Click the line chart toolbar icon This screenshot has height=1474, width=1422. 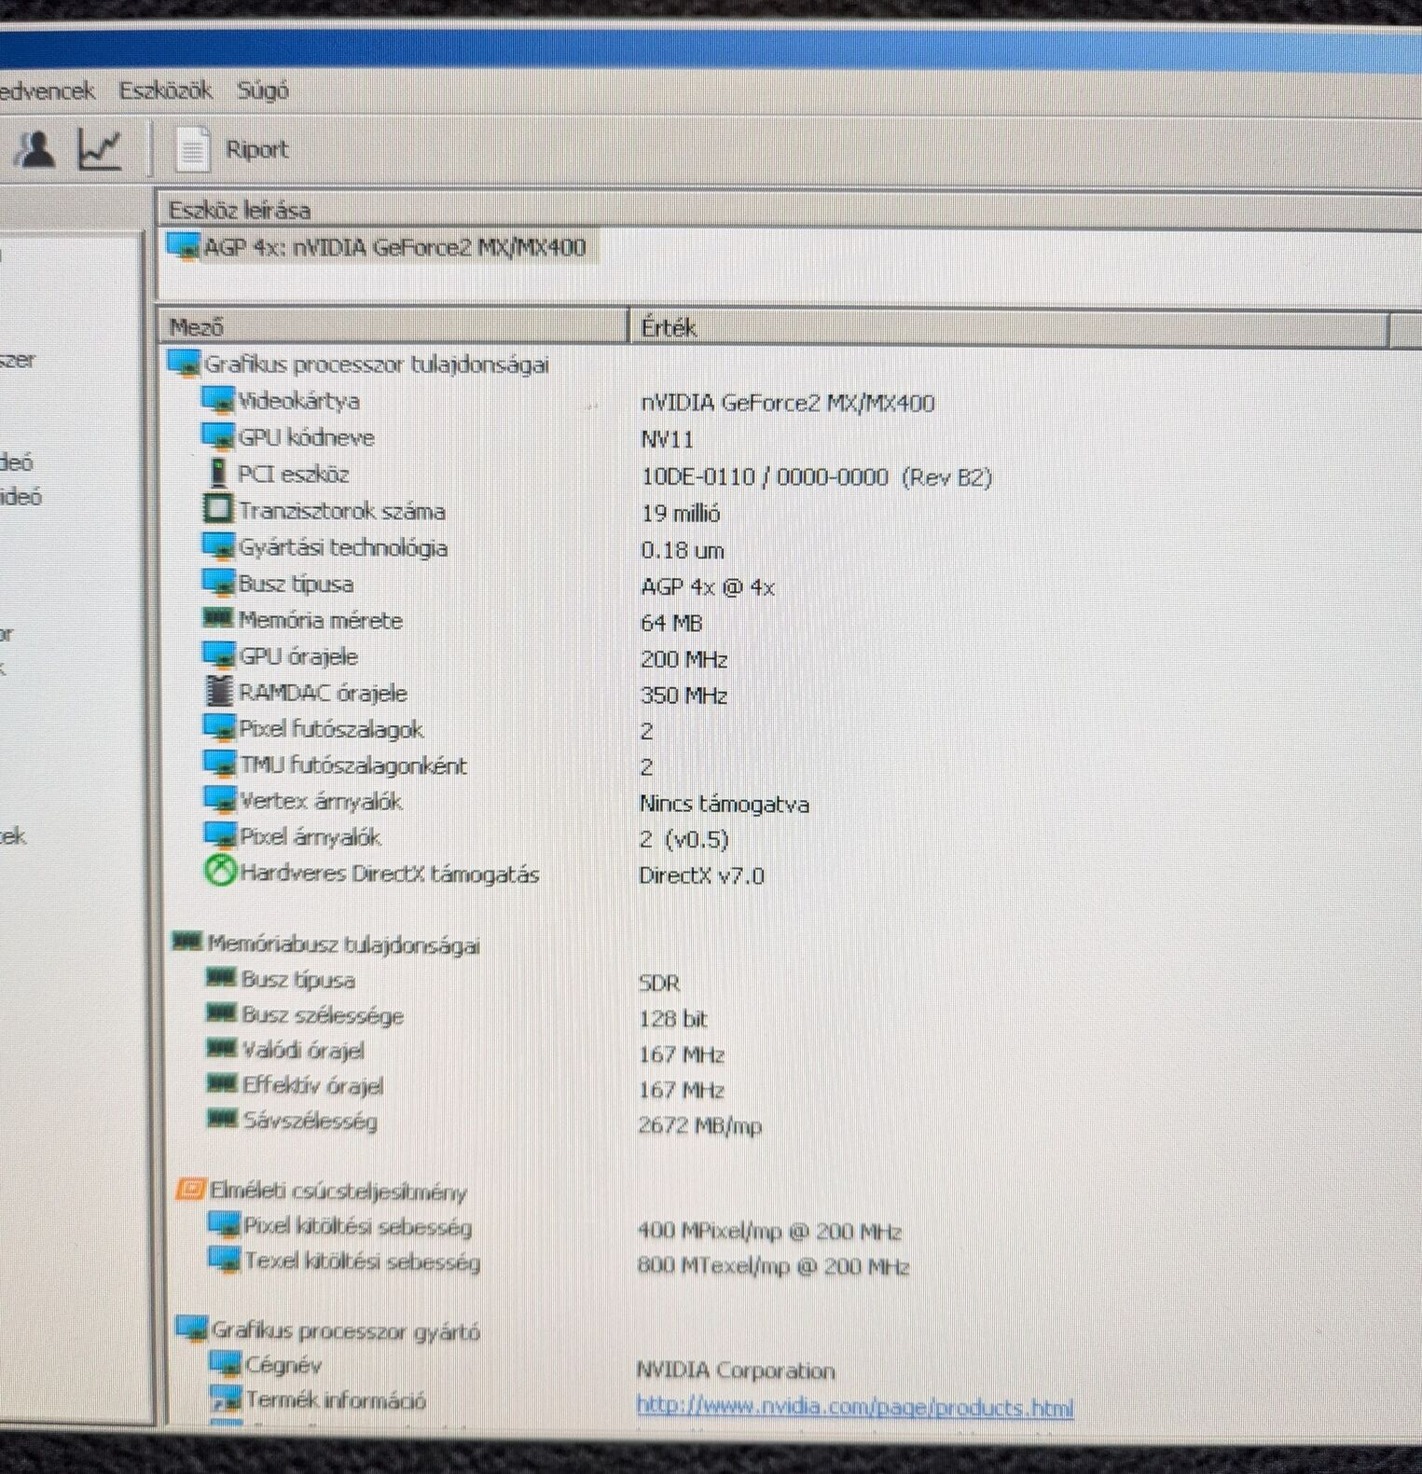click(x=100, y=150)
